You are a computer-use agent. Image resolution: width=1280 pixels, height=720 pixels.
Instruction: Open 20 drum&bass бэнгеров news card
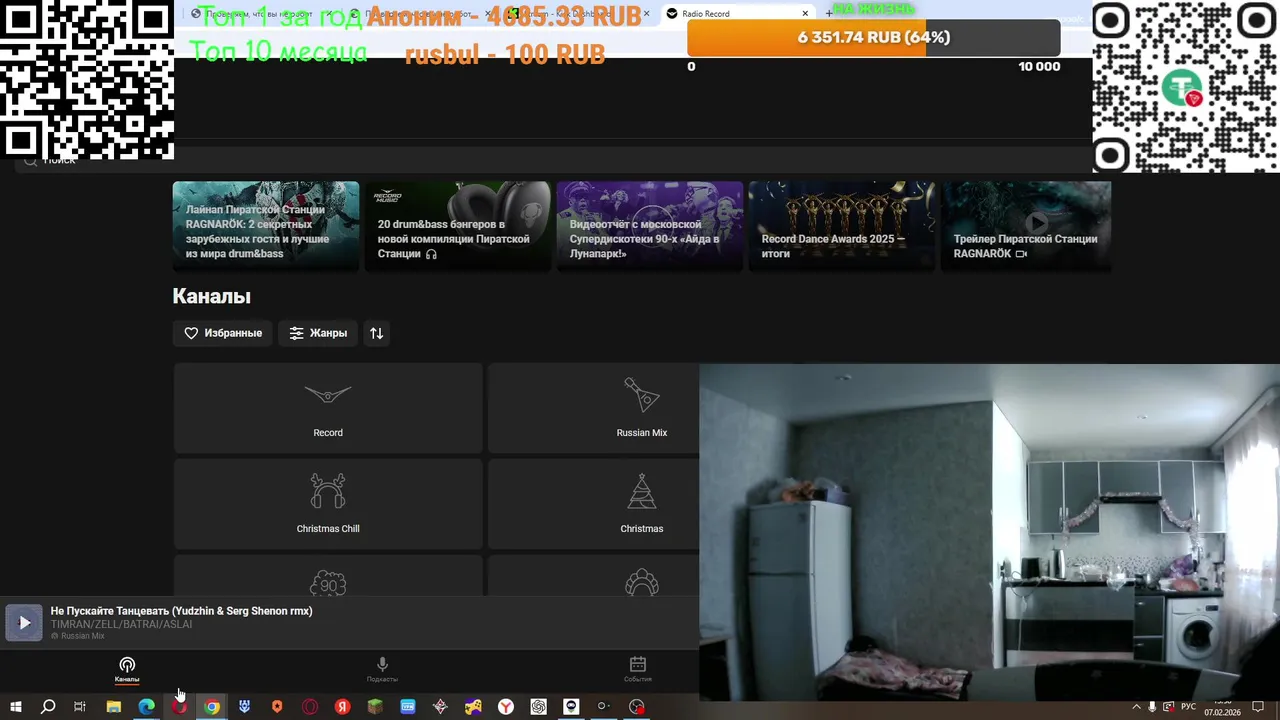458,226
